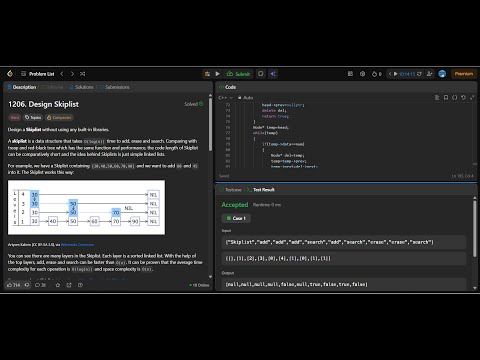Click the problem title 1206. Design Skiplist
The width and height of the screenshot is (480, 360).
click(x=43, y=104)
